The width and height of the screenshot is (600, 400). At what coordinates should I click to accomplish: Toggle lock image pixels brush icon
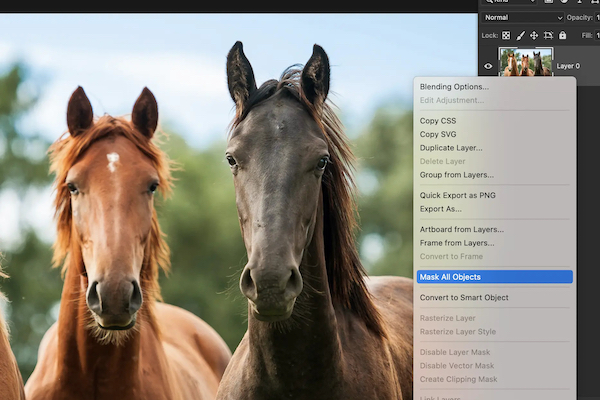pos(520,36)
